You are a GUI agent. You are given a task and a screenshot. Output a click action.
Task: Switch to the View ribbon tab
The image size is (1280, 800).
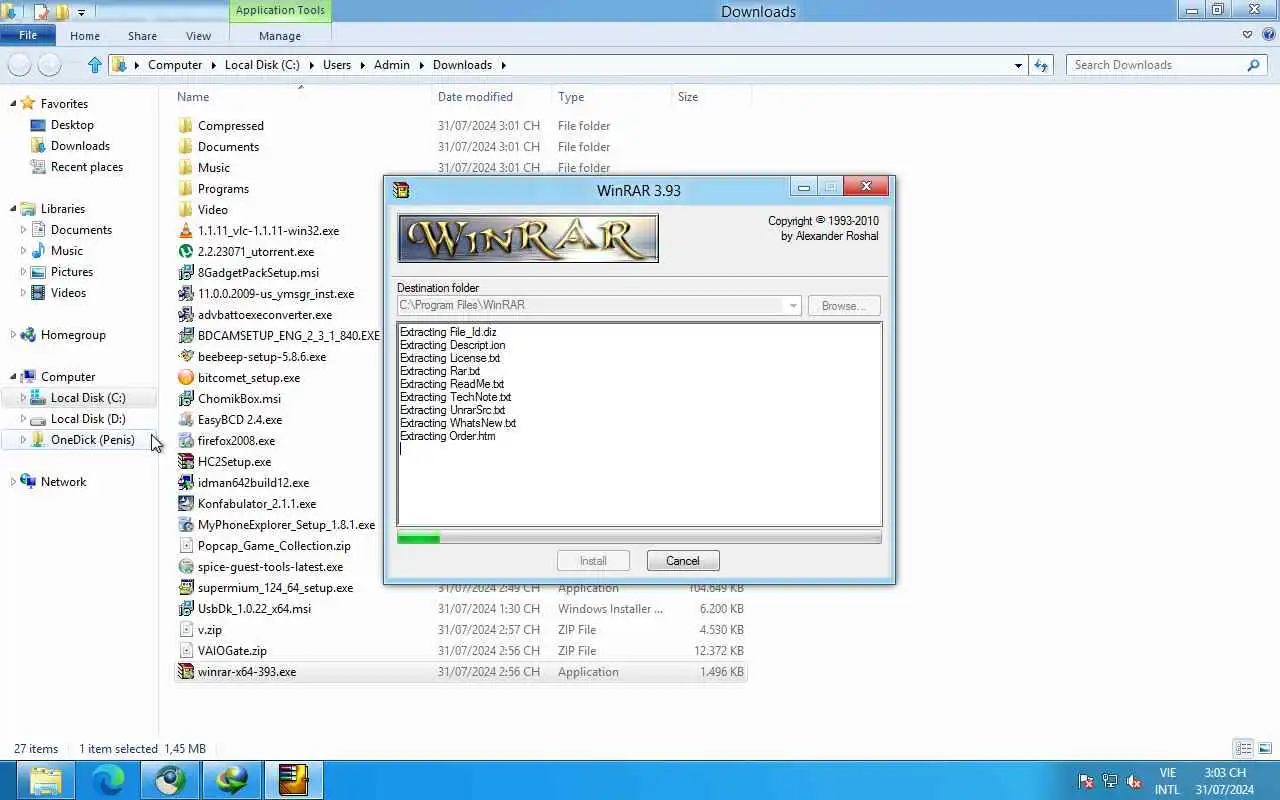click(x=198, y=36)
